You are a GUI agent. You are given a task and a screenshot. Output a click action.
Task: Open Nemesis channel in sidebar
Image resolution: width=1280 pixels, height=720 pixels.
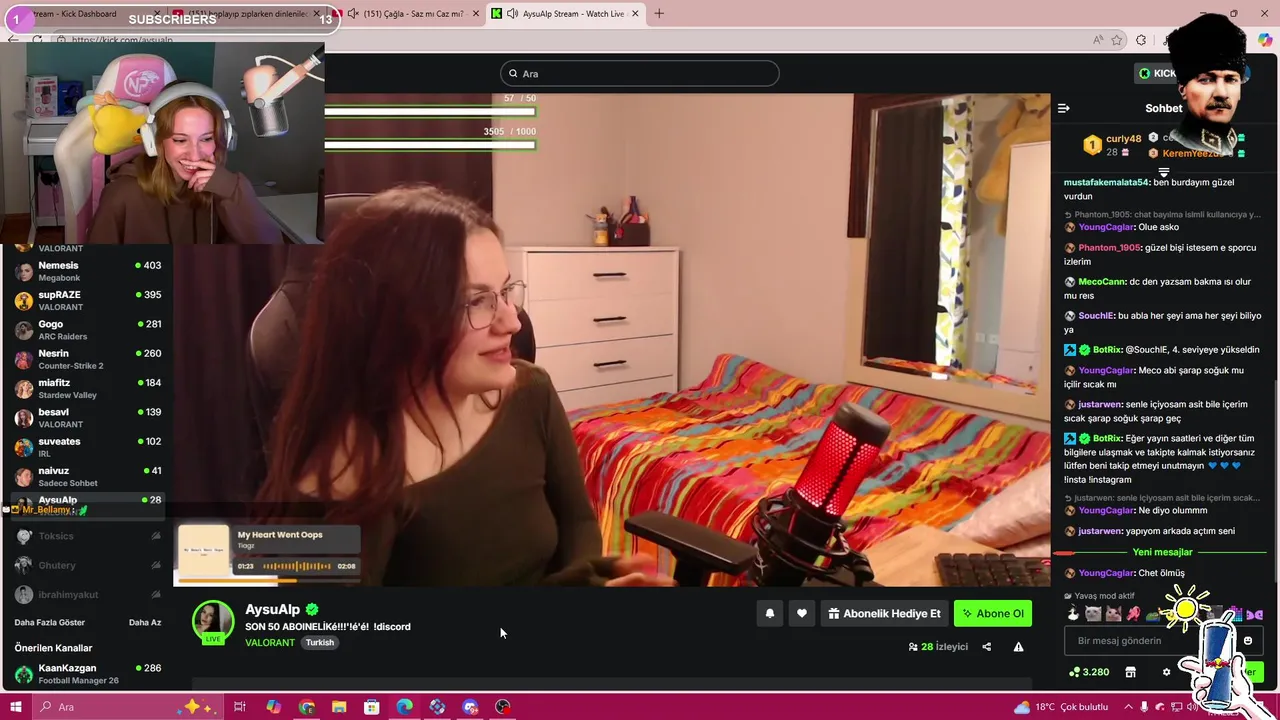pyautogui.click(x=88, y=271)
